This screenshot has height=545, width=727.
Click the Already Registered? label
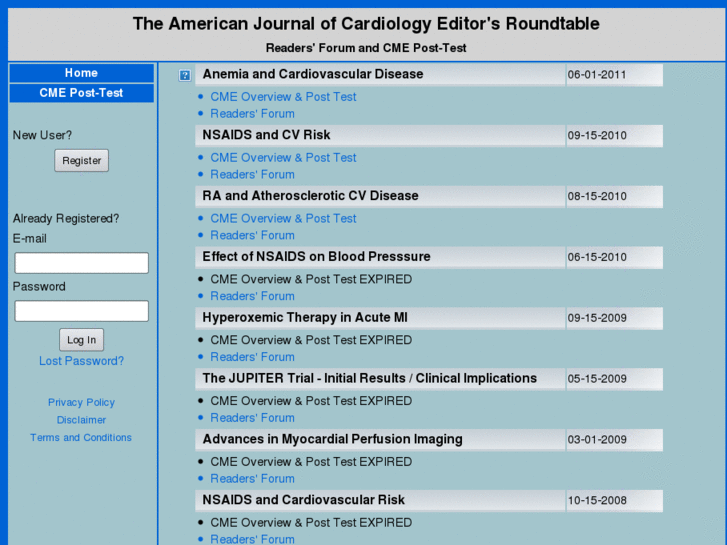click(66, 218)
